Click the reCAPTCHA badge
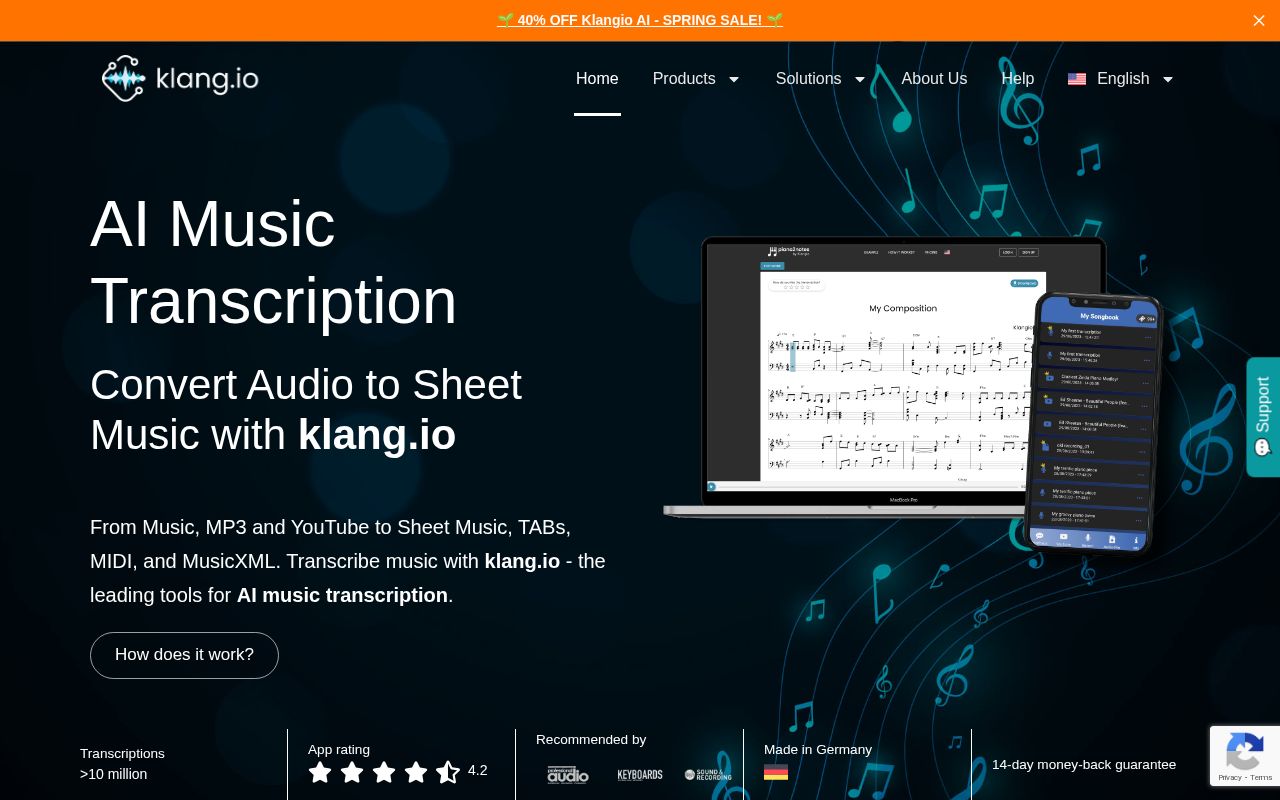The height and width of the screenshot is (800, 1280). (x=1245, y=756)
